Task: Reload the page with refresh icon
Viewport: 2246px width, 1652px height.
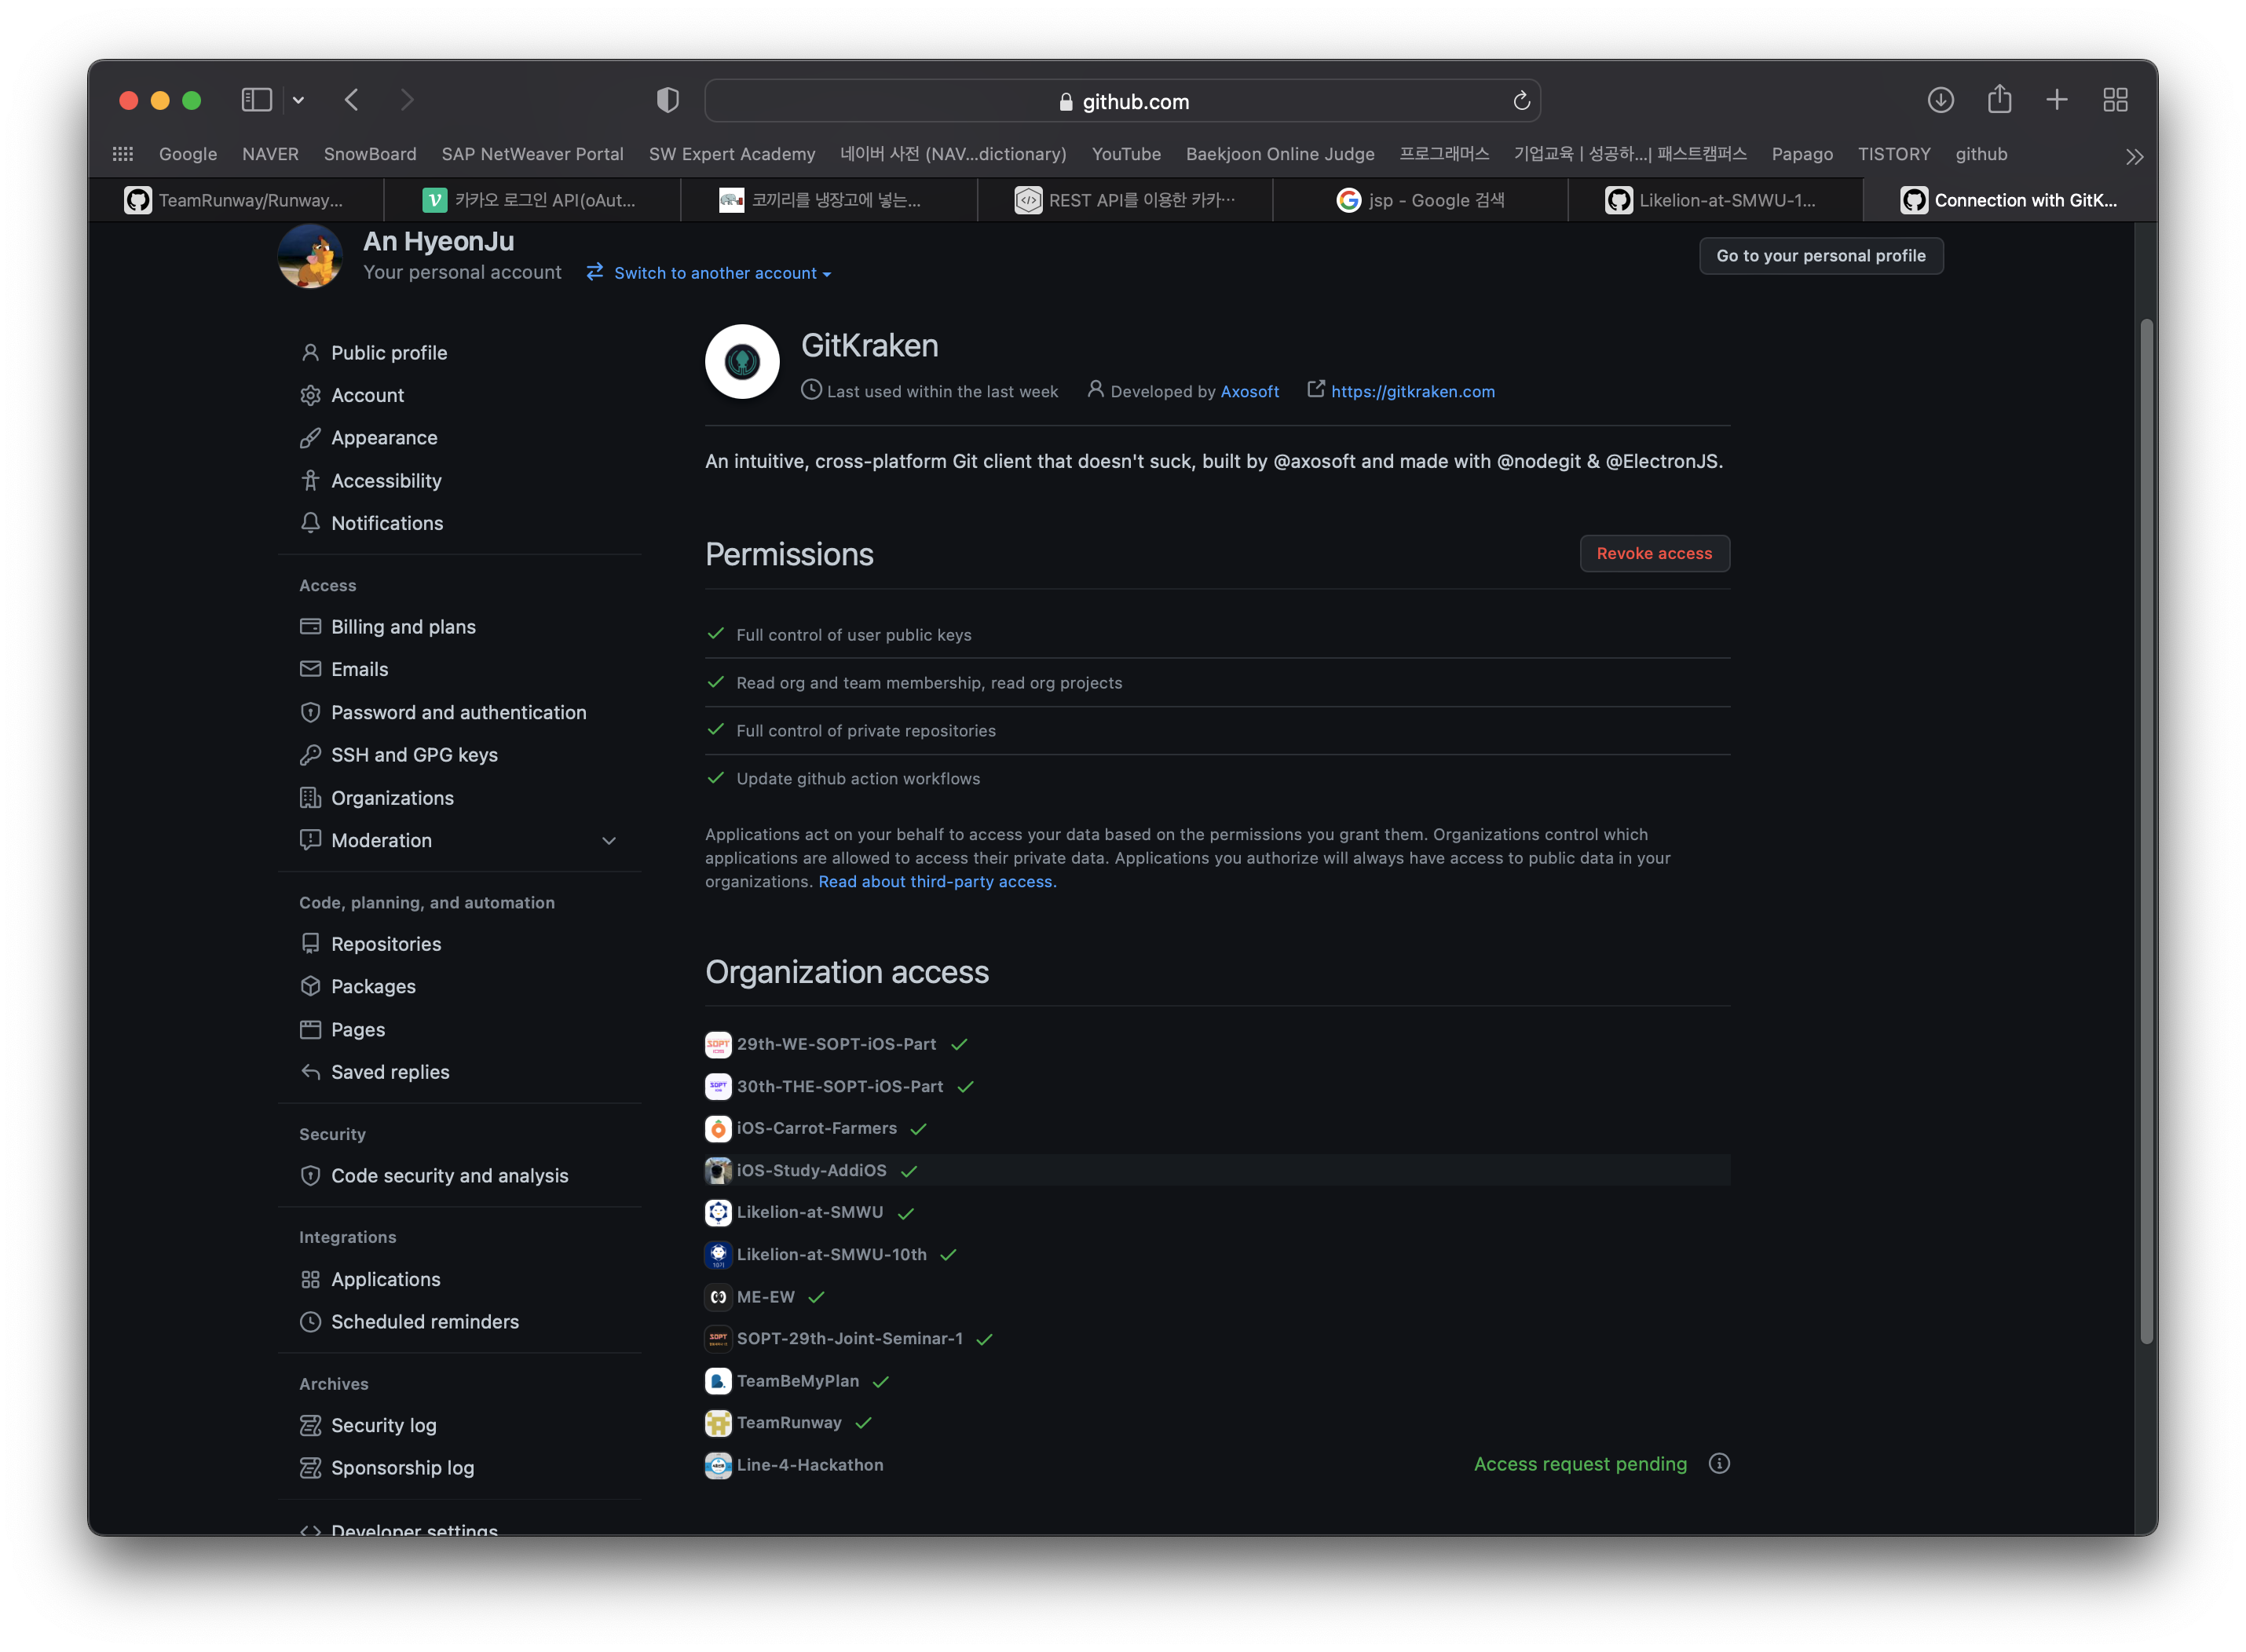Action: pyautogui.click(x=1521, y=101)
